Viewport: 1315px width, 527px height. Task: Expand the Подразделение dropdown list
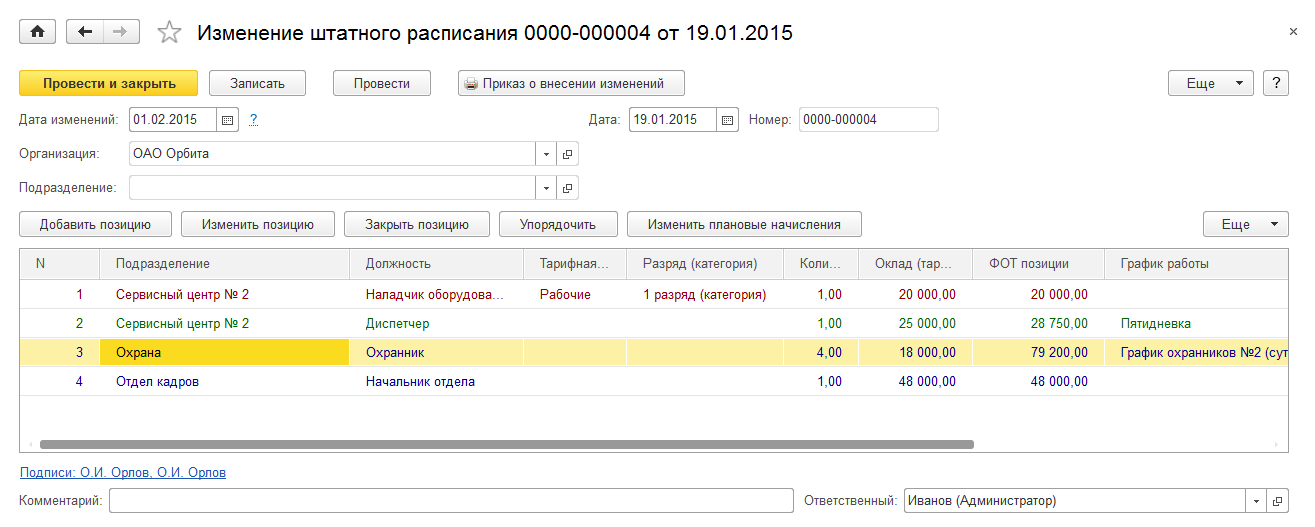pyautogui.click(x=546, y=188)
